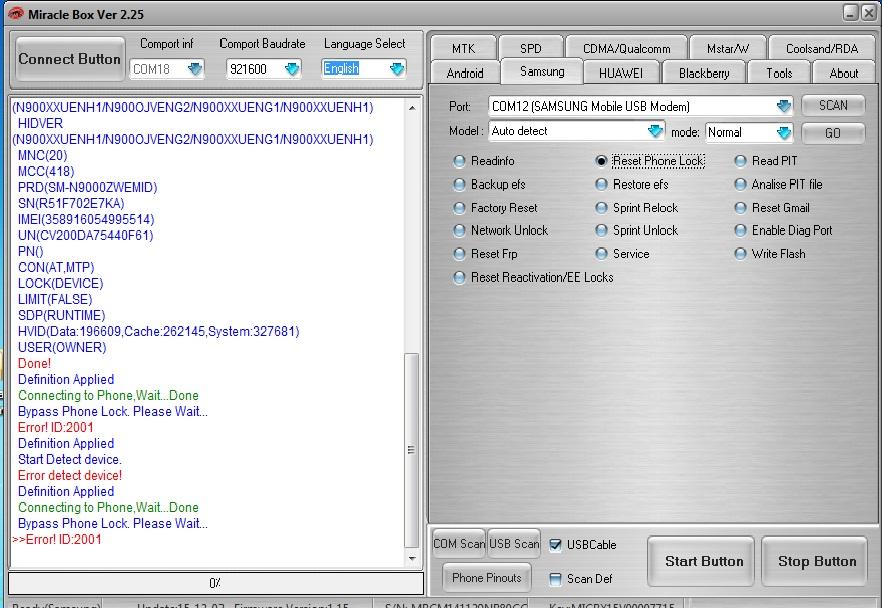Click the PRD(SM-N9000ZWEMID) log line

(87, 187)
